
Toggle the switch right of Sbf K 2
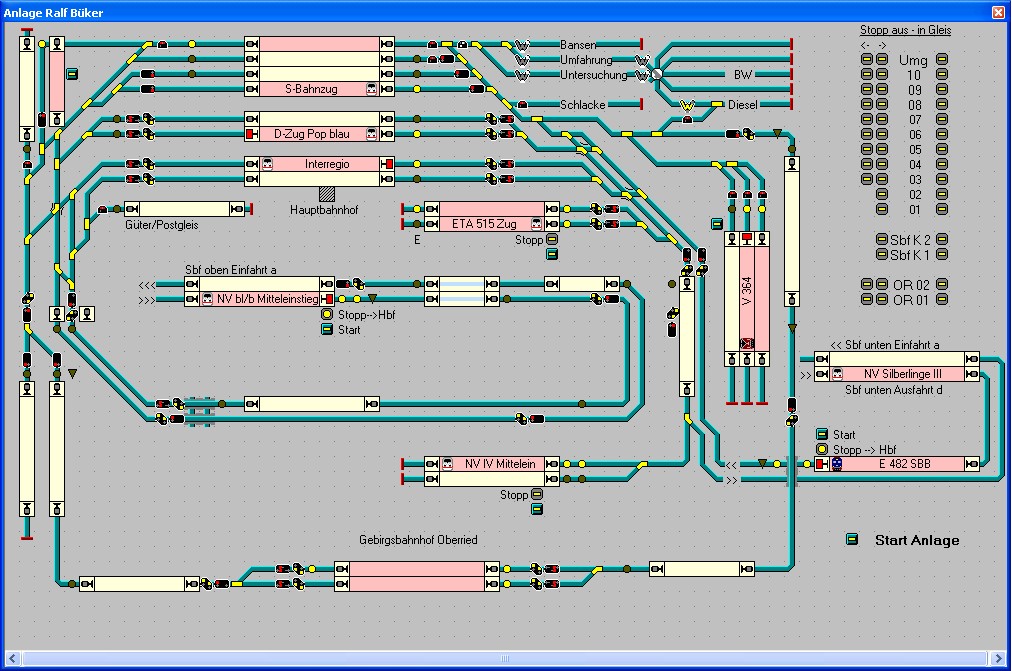[x=941, y=240]
